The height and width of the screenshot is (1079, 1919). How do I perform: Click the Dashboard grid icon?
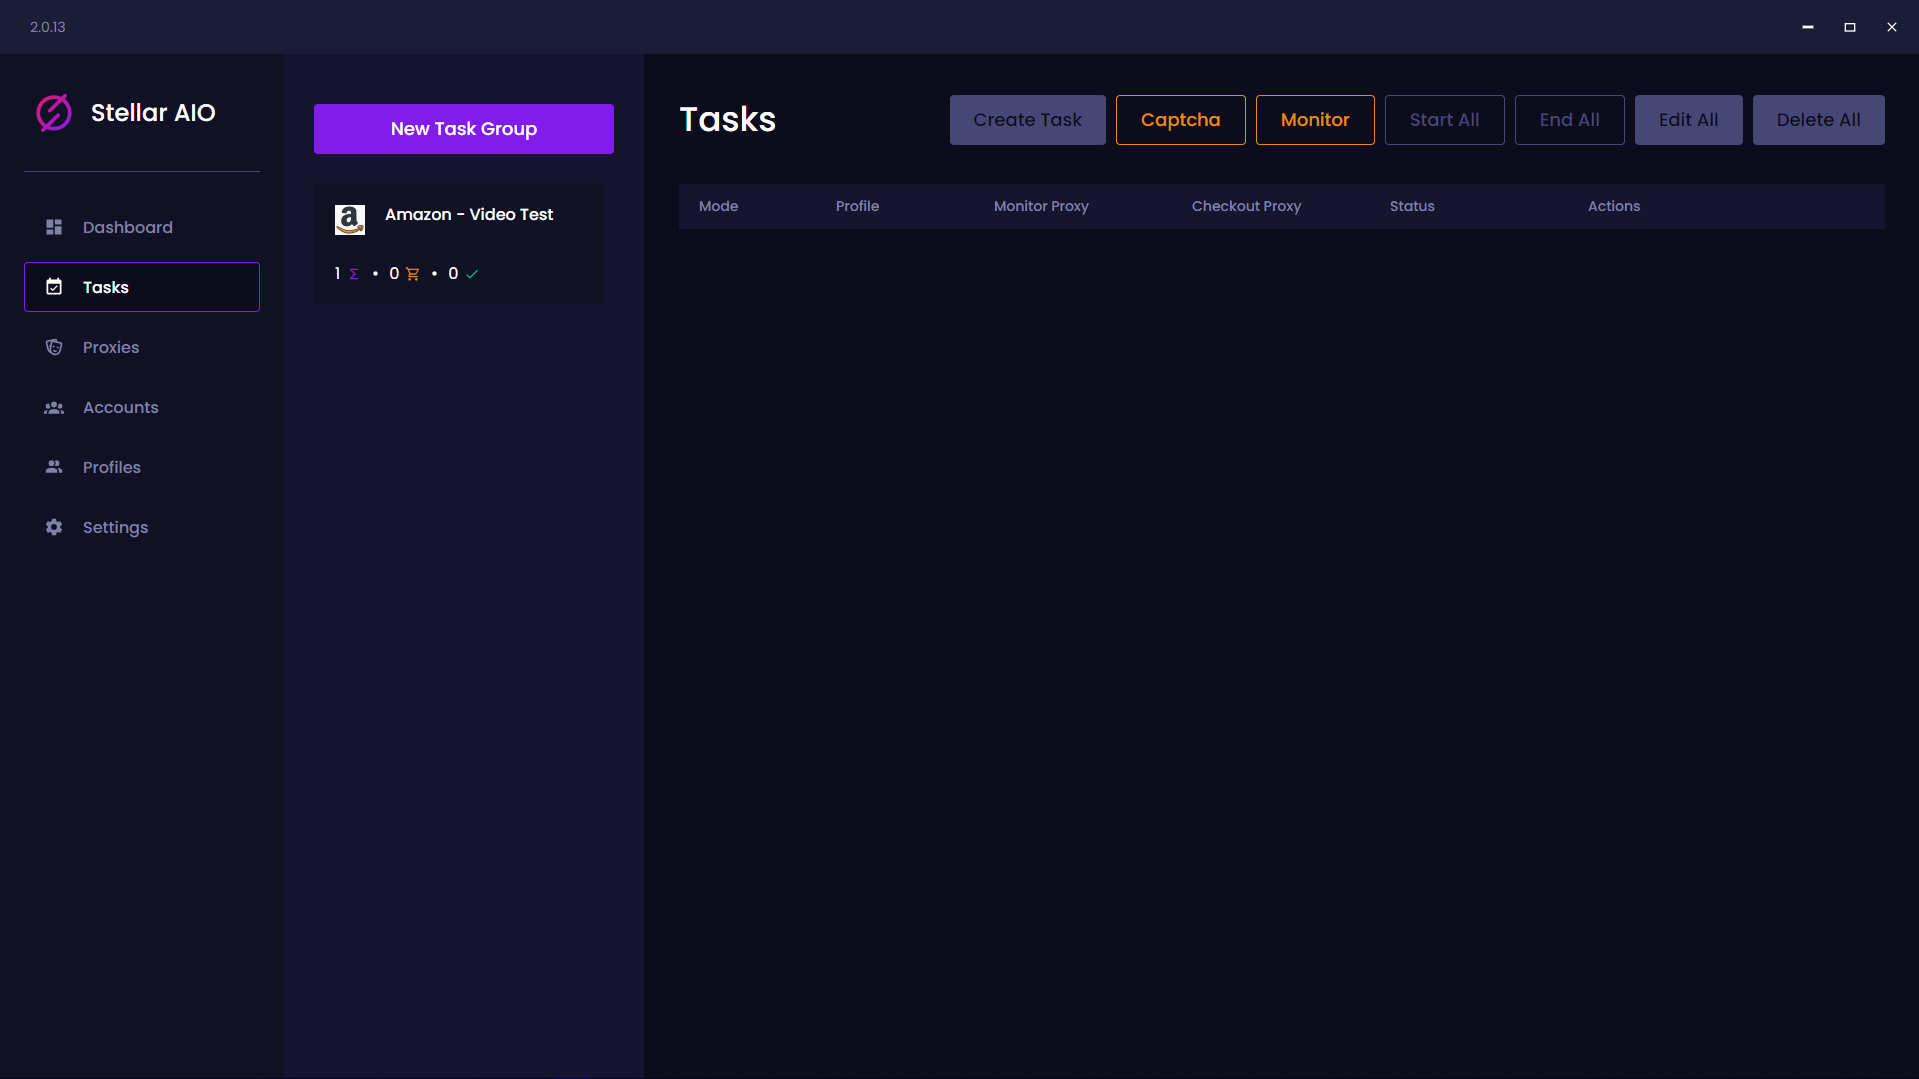click(54, 227)
